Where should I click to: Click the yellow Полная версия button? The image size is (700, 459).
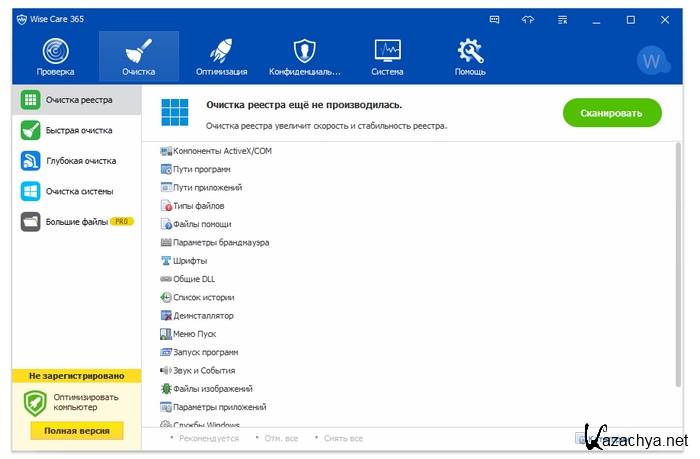point(77,431)
